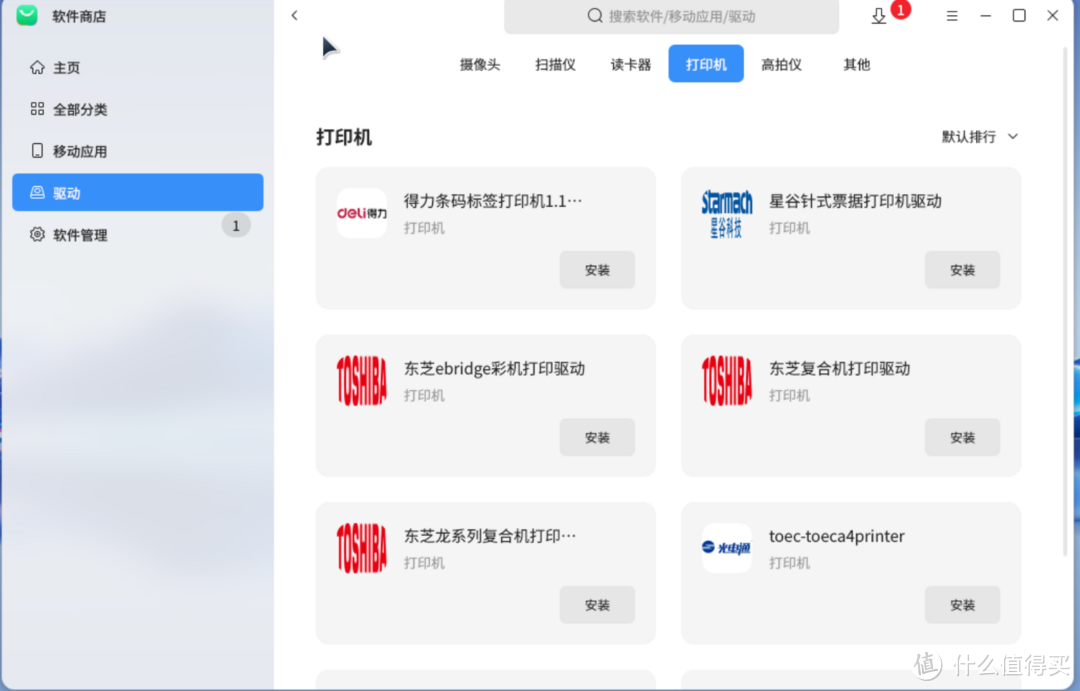Open 全部分类 in the sidebar
Screen dimensions: 1080x691
click(x=138, y=109)
